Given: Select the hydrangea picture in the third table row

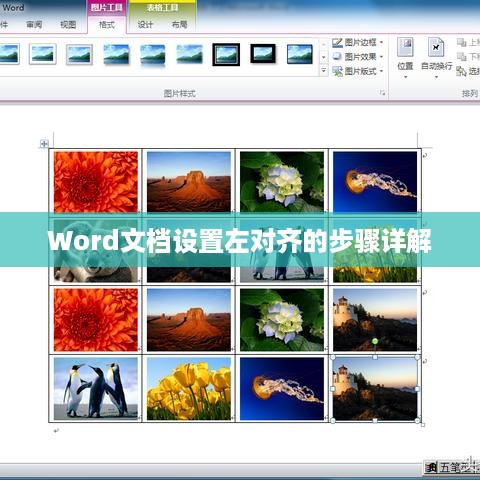Looking at the screenshot, I should pyautogui.click(x=282, y=320).
